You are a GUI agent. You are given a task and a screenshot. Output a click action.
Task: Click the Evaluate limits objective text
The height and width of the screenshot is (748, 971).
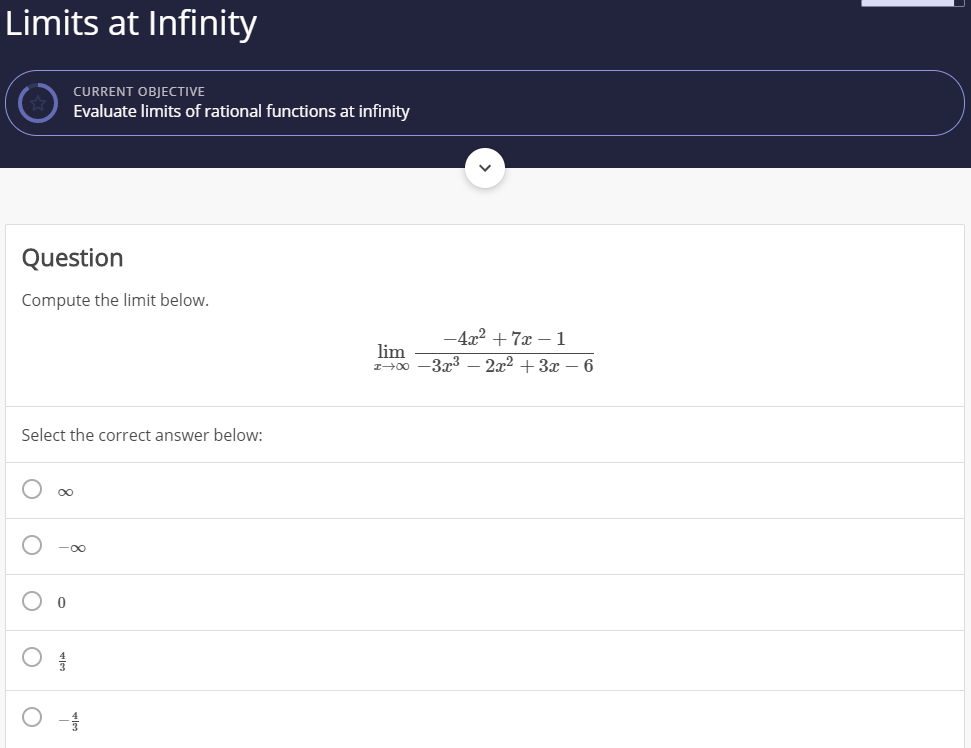[240, 111]
